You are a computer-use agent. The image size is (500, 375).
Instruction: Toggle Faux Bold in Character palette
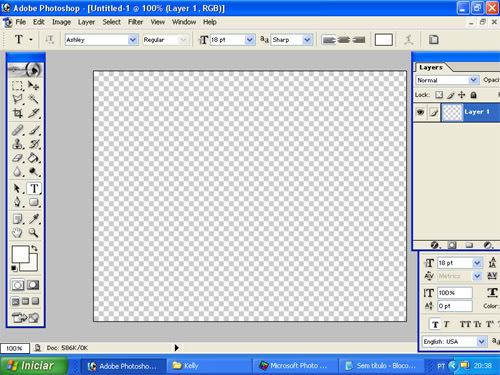435,324
